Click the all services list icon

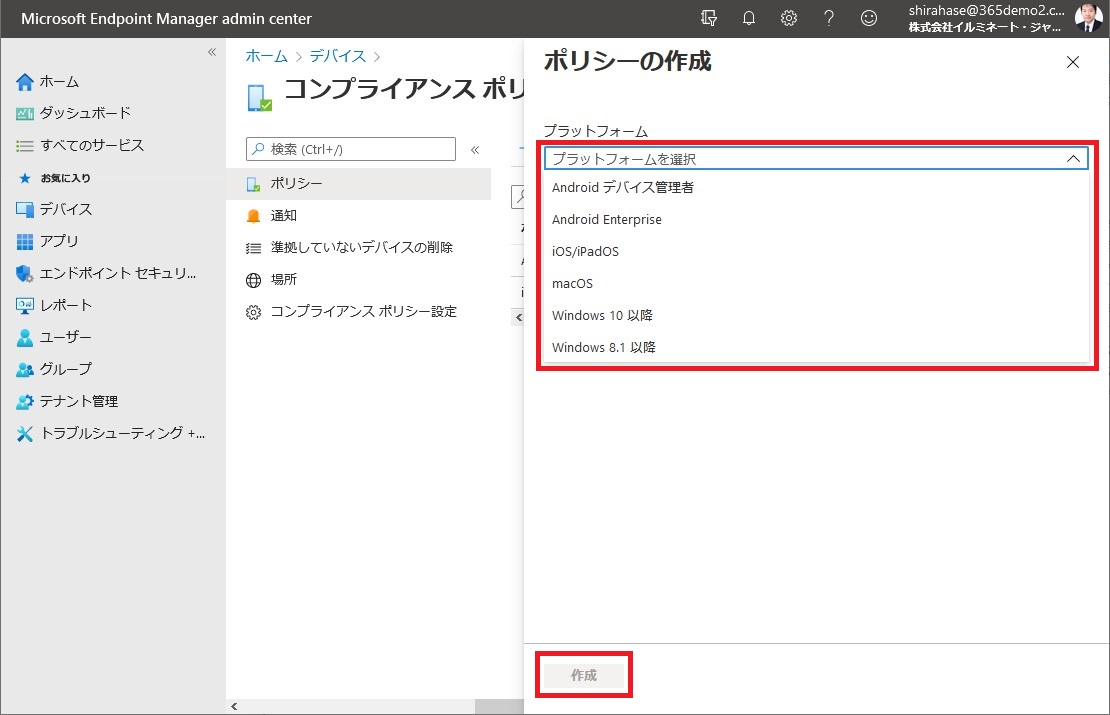click(x=25, y=146)
